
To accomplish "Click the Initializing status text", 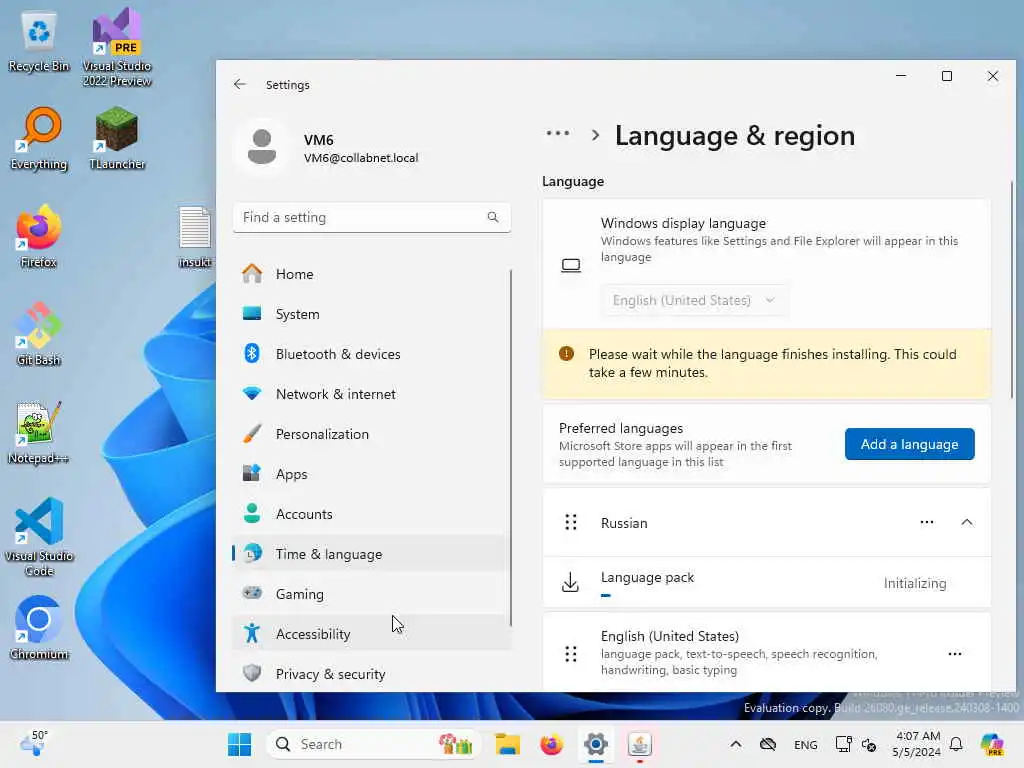I will tap(915, 583).
